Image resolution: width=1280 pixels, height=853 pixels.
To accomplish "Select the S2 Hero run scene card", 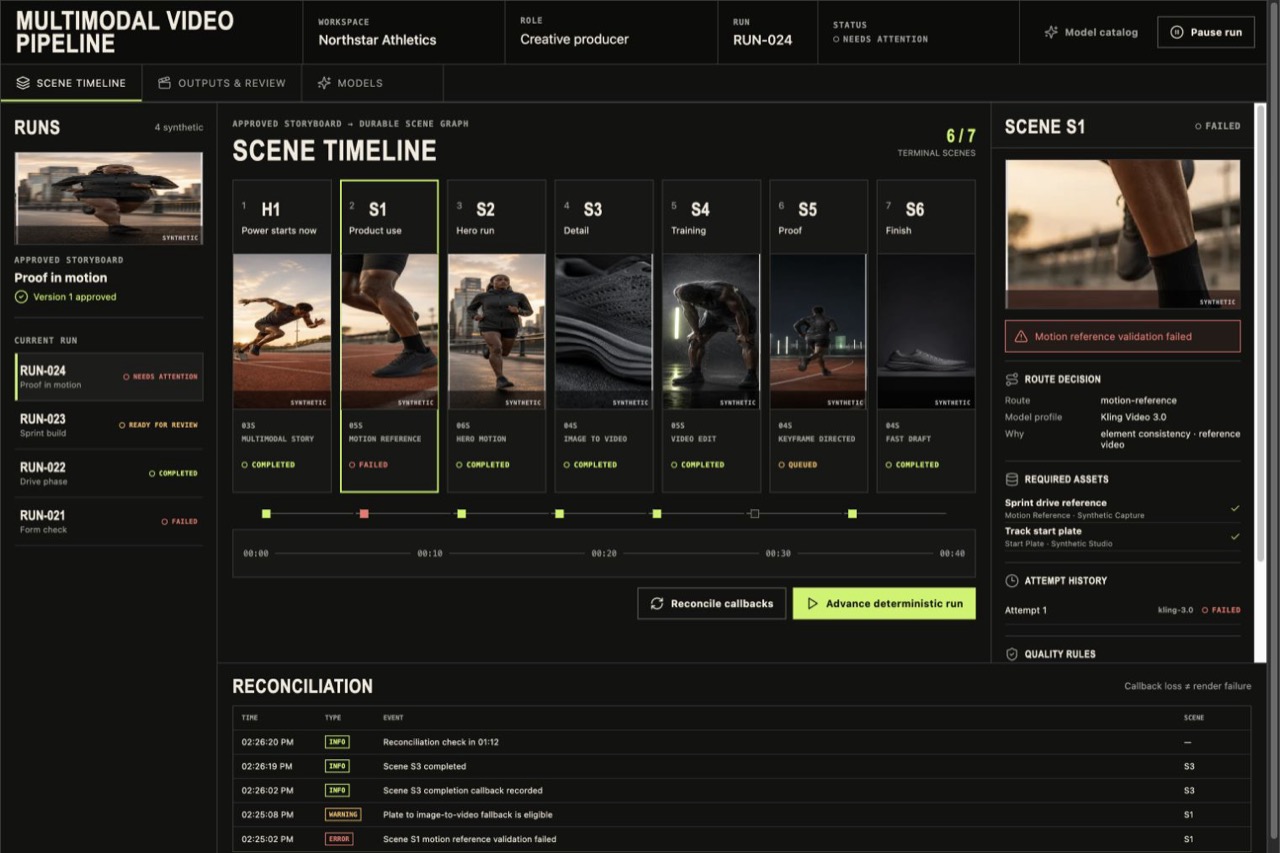I will coord(497,336).
